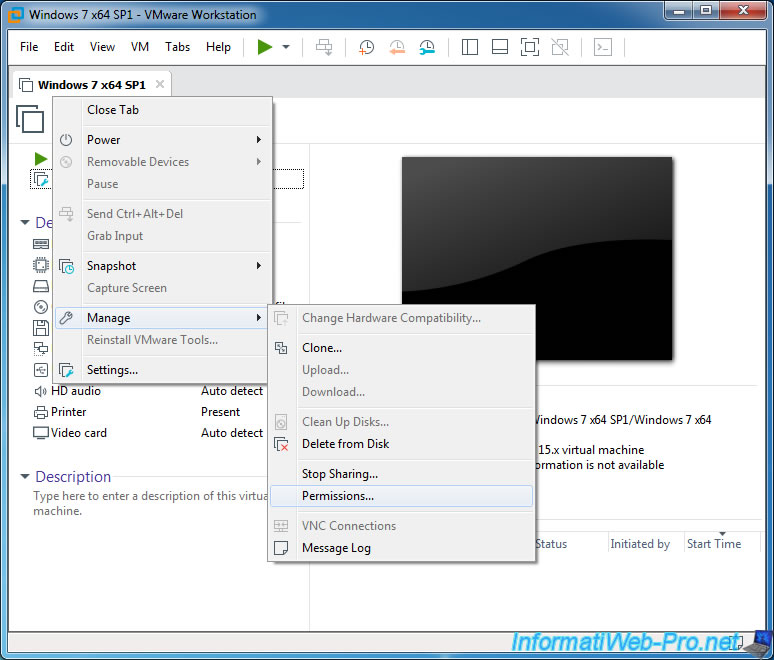
Task: Take a snapshot with the clock-plus icon
Action: tap(366, 47)
